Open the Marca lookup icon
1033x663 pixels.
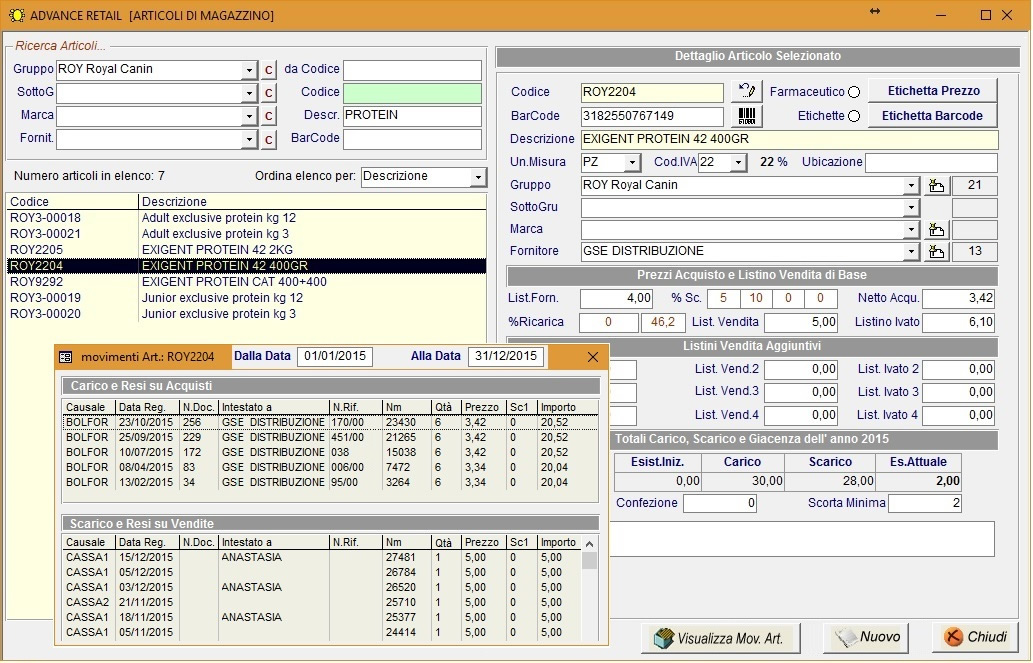point(936,230)
